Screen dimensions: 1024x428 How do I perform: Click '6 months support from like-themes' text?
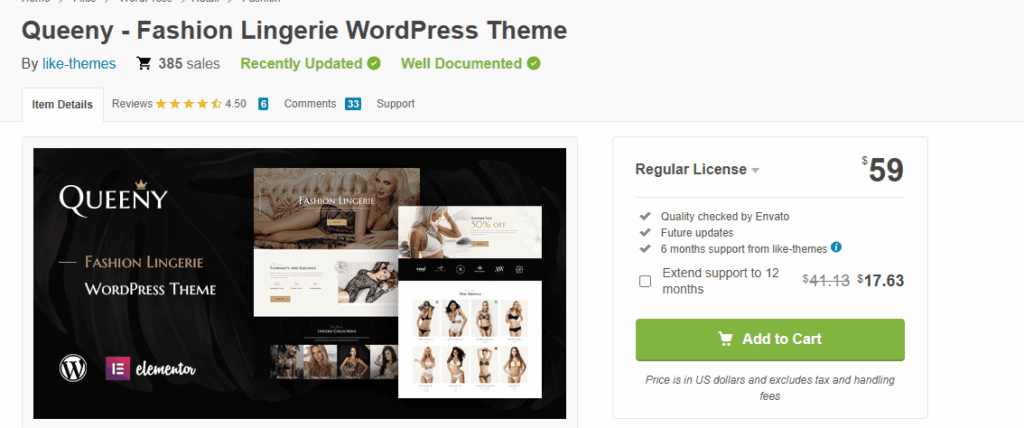click(x=744, y=249)
